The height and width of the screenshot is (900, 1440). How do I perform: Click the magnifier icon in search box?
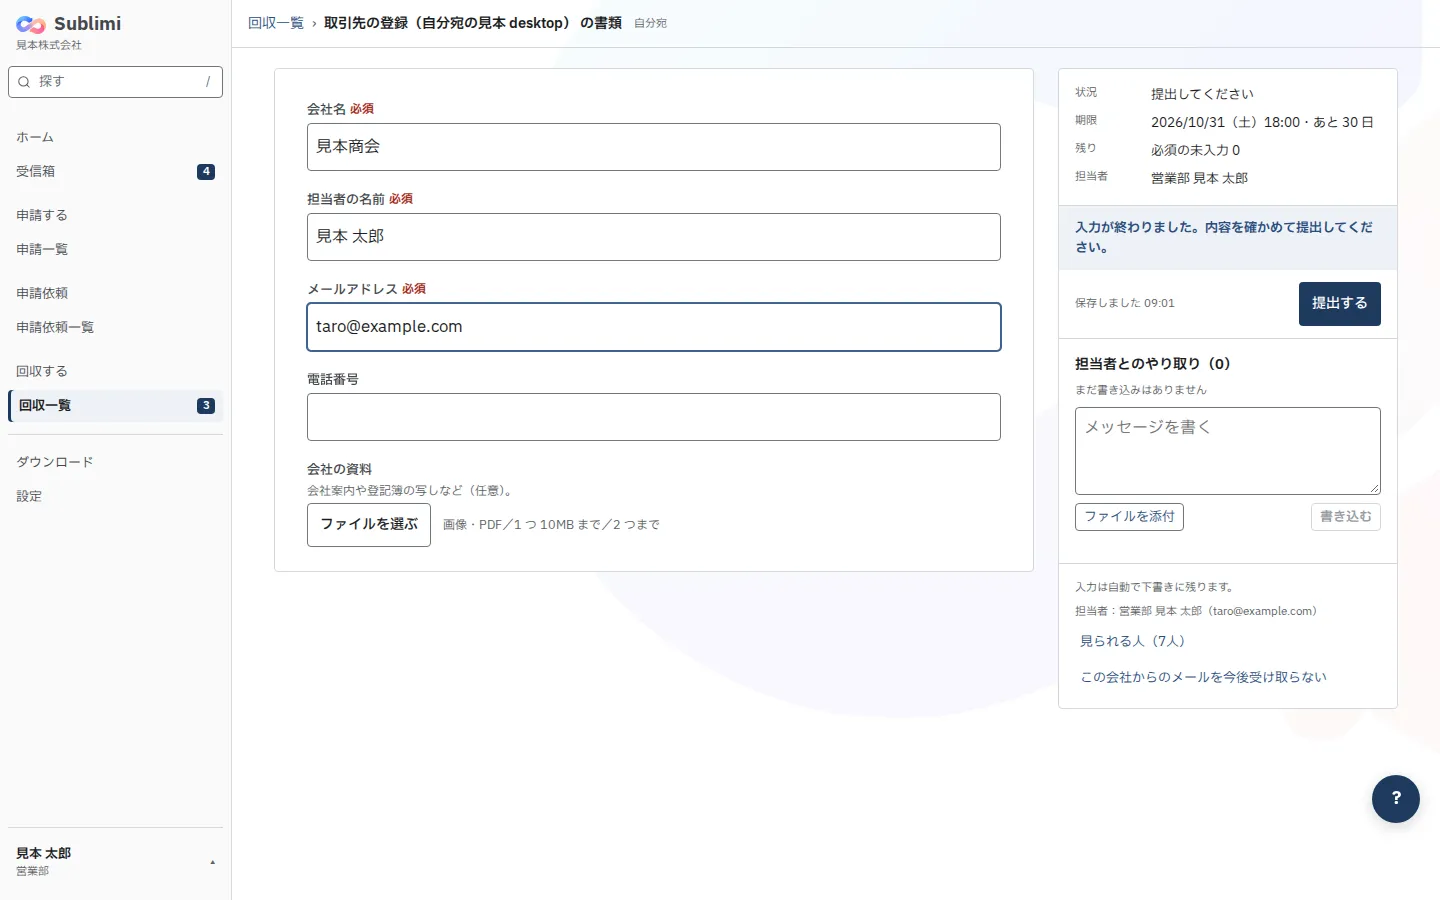tap(24, 82)
